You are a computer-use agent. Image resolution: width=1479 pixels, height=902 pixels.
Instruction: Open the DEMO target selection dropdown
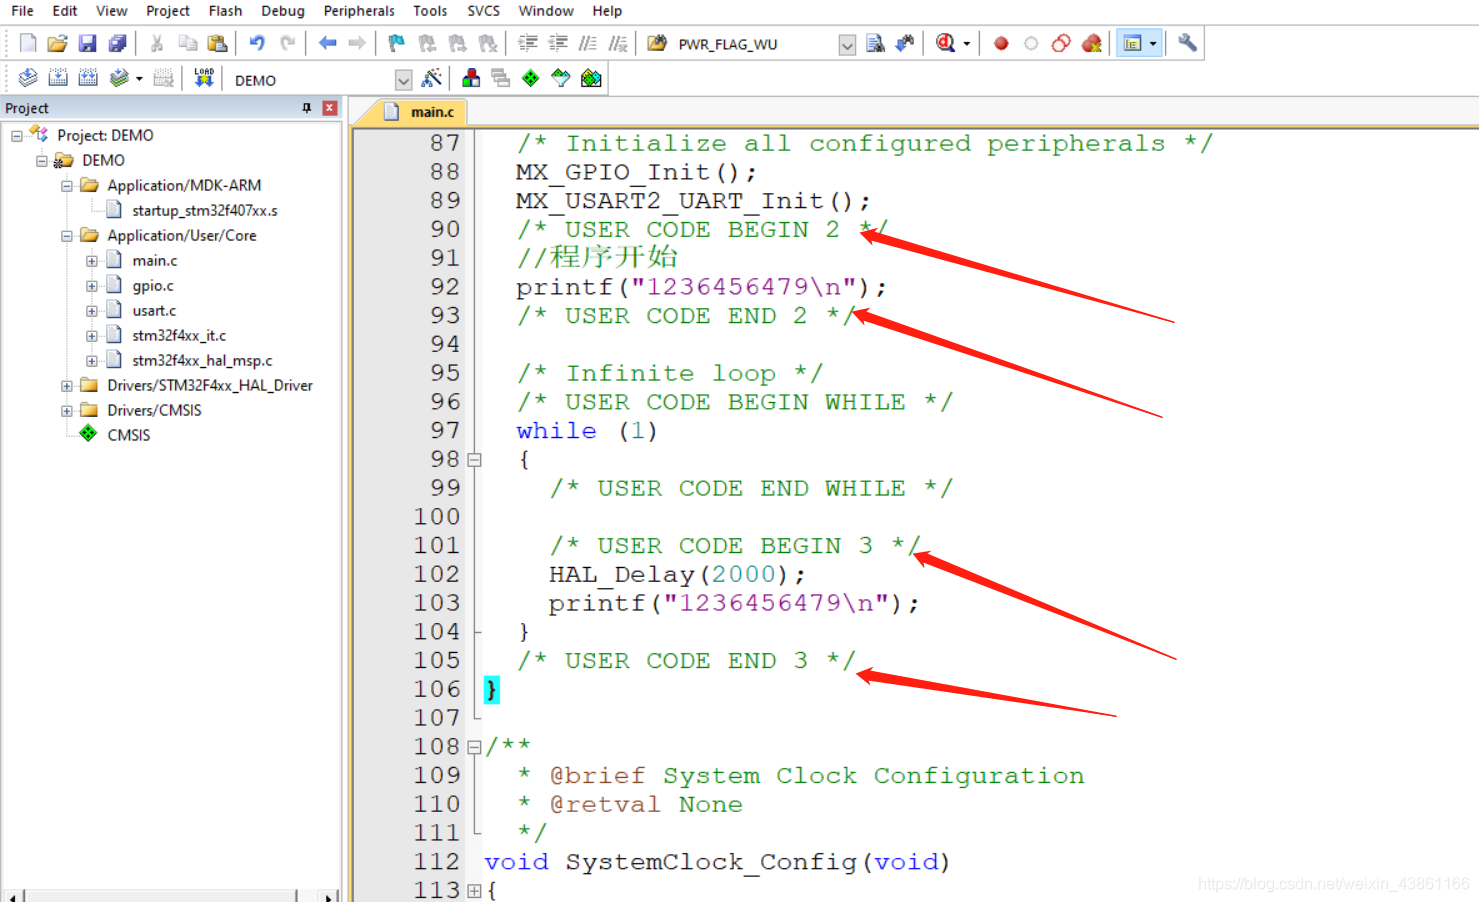tap(403, 80)
